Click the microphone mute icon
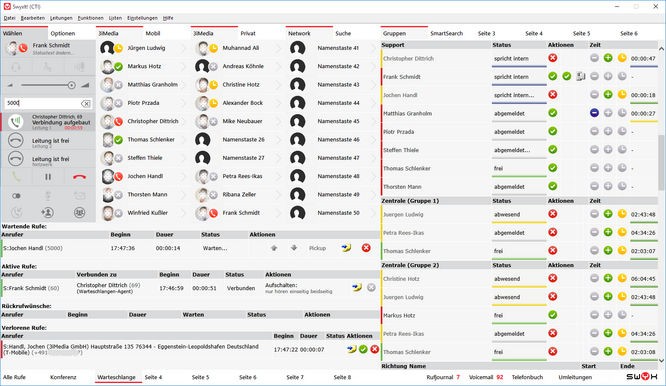666x386 pixels. click(x=48, y=196)
